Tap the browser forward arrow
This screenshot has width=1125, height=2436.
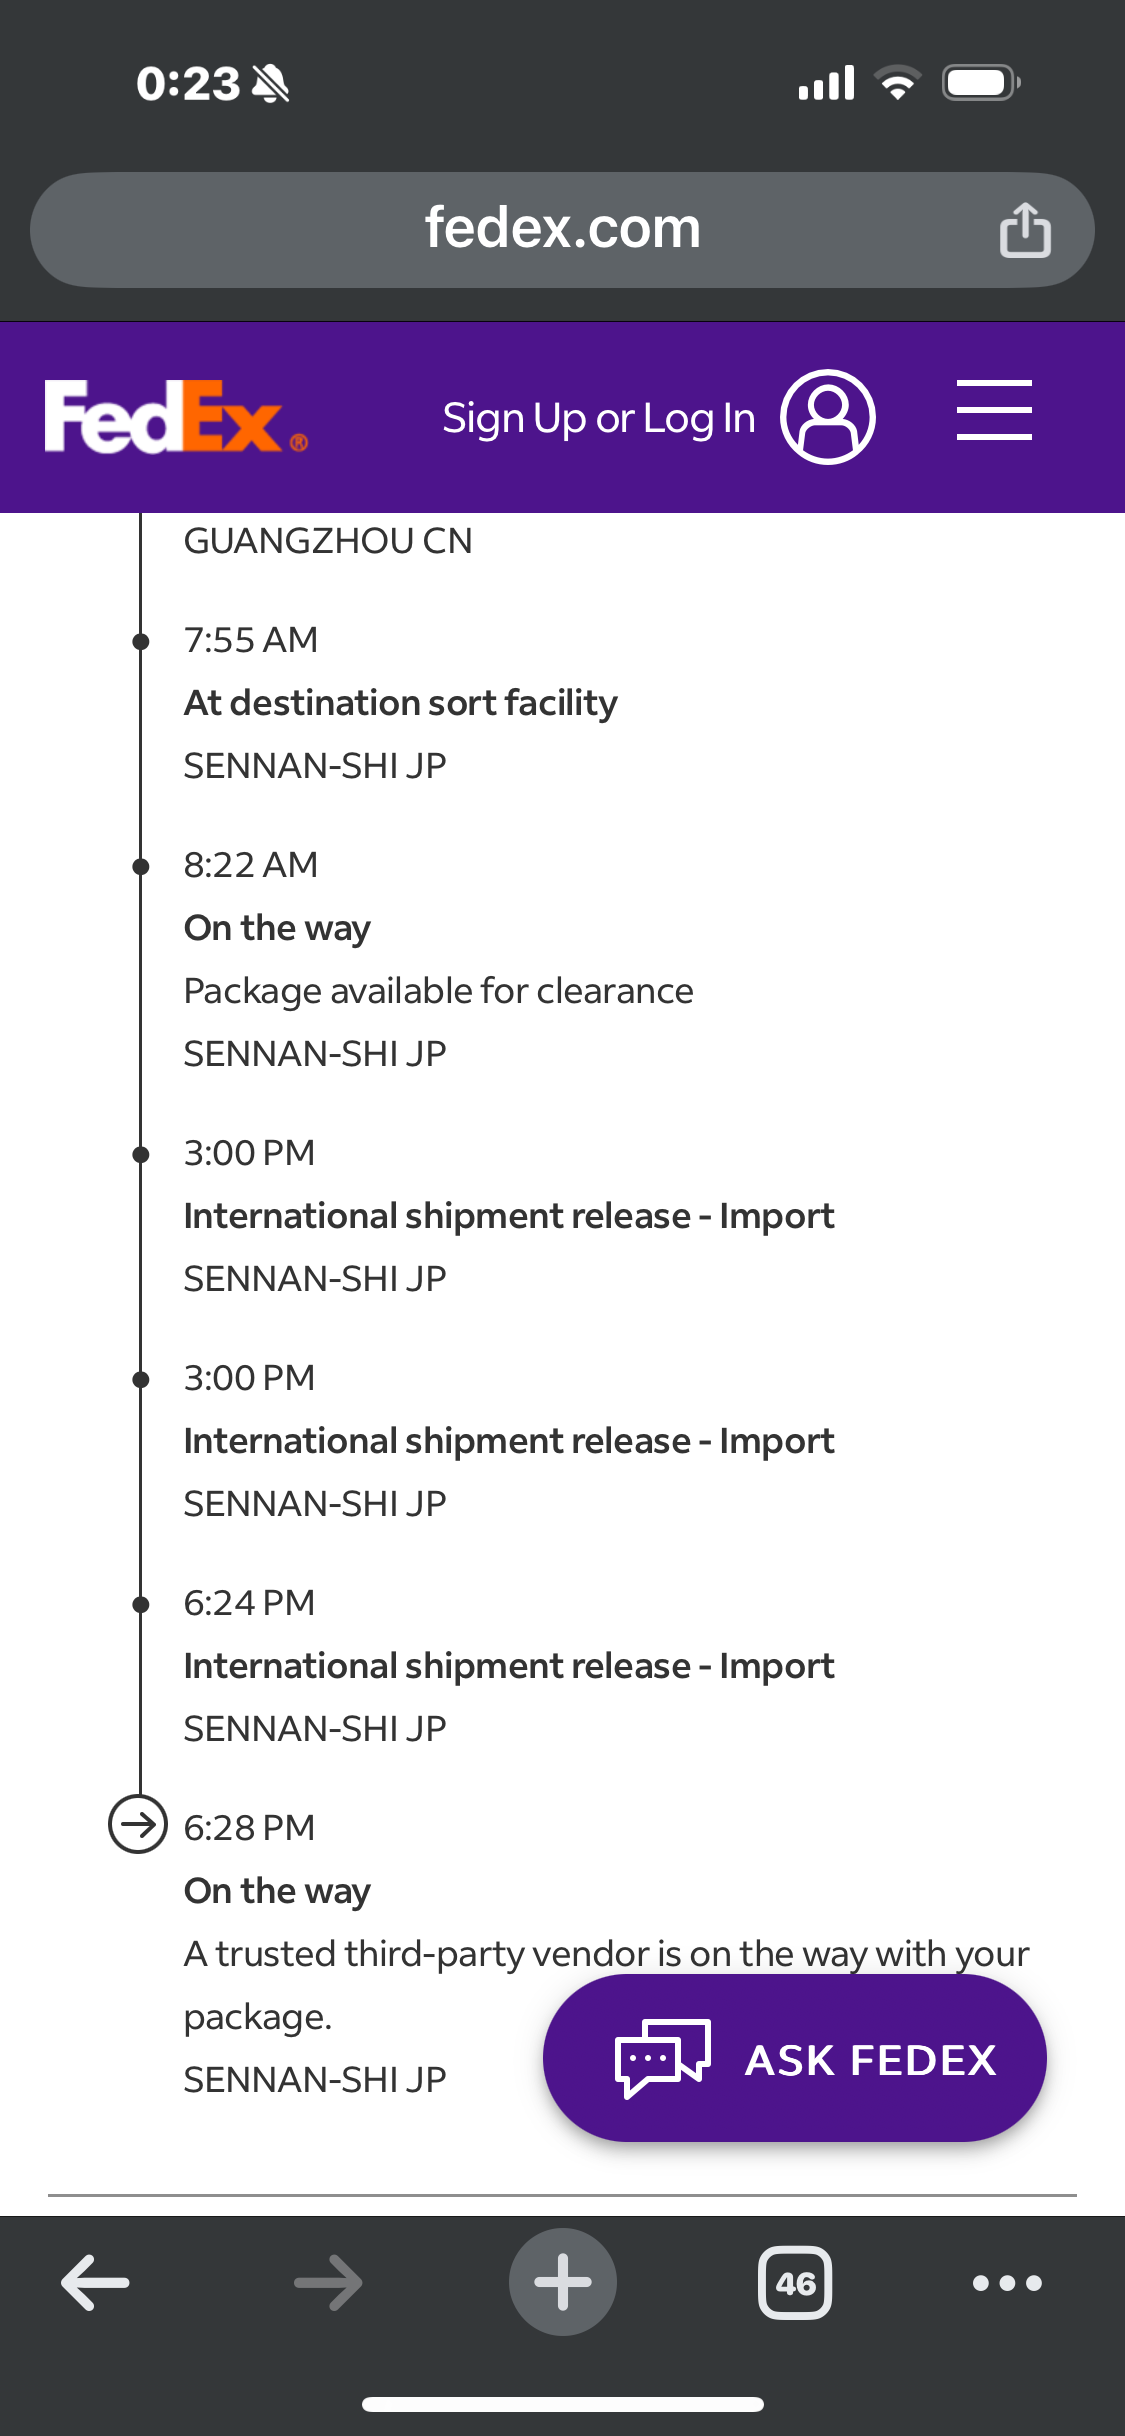pyautogui.click(x=329, y=2282)
